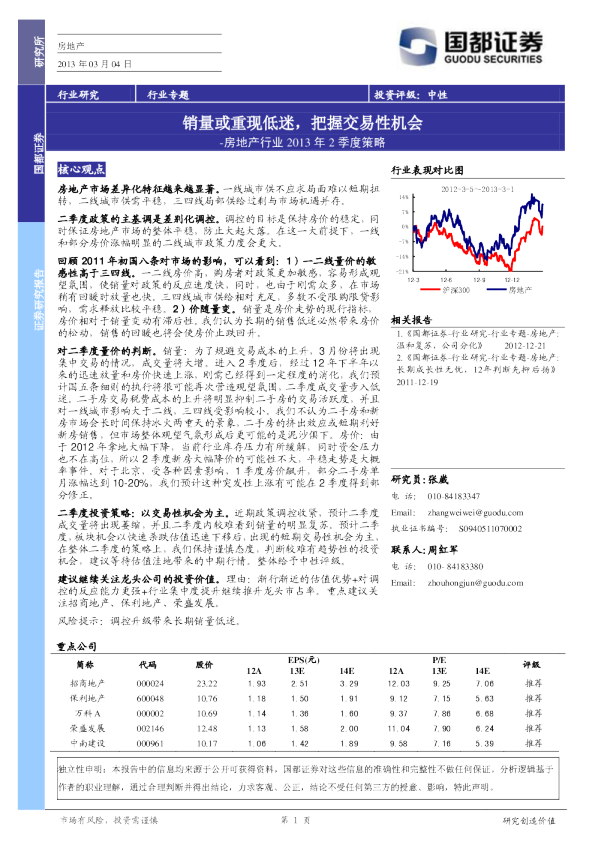Open the industry performance comparison chart
The width and height of the screenshot is (595, 842).
point(476,240)
